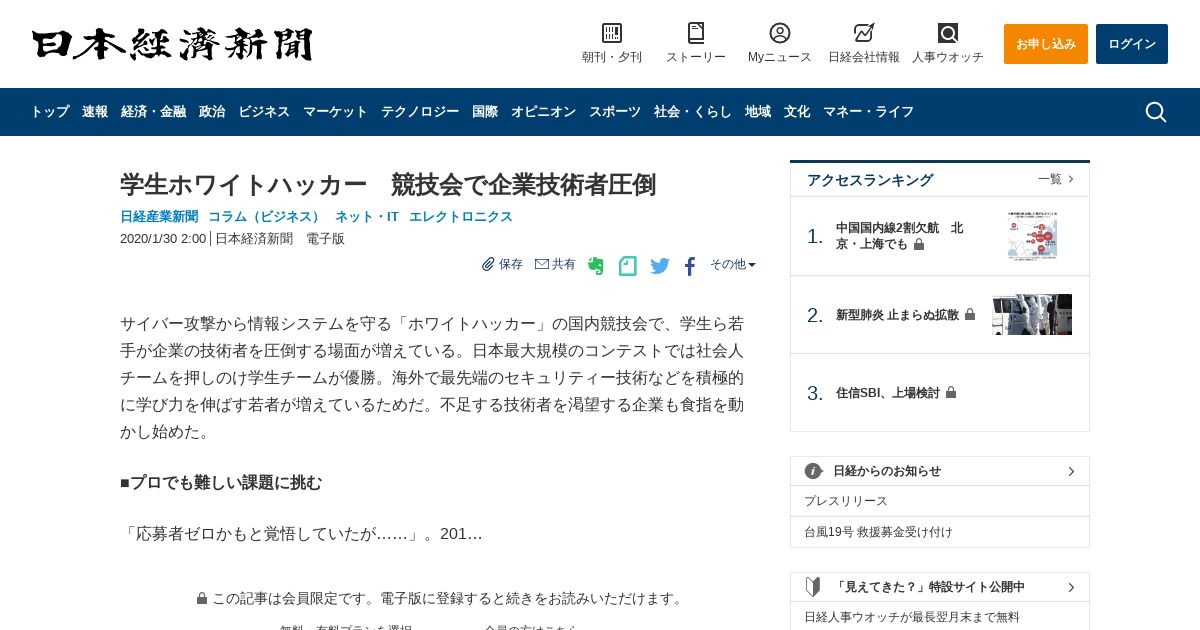This screenshot has width=1200, height=630.
Task: Open the プレスリリース link
Action: (x=846, y=501)
